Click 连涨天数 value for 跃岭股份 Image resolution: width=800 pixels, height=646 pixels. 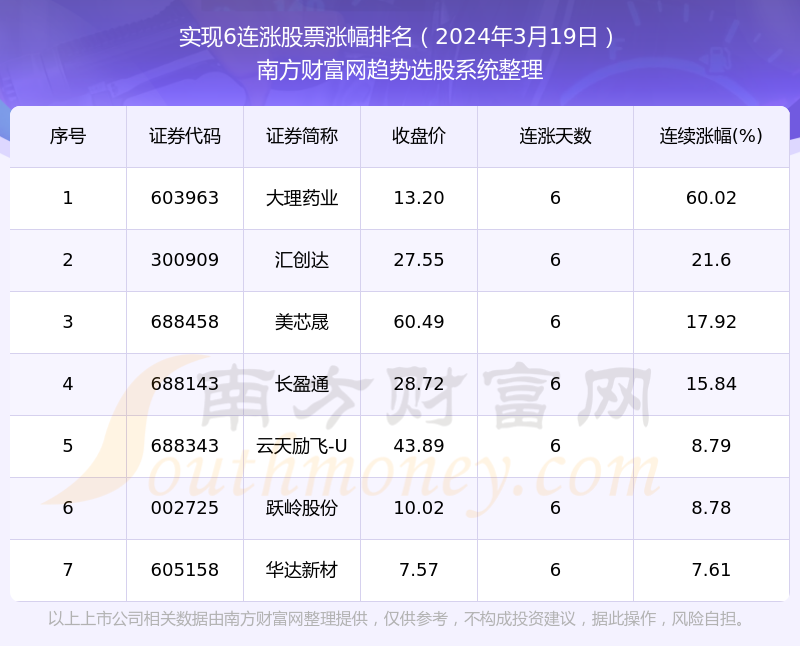click(555, 508)
